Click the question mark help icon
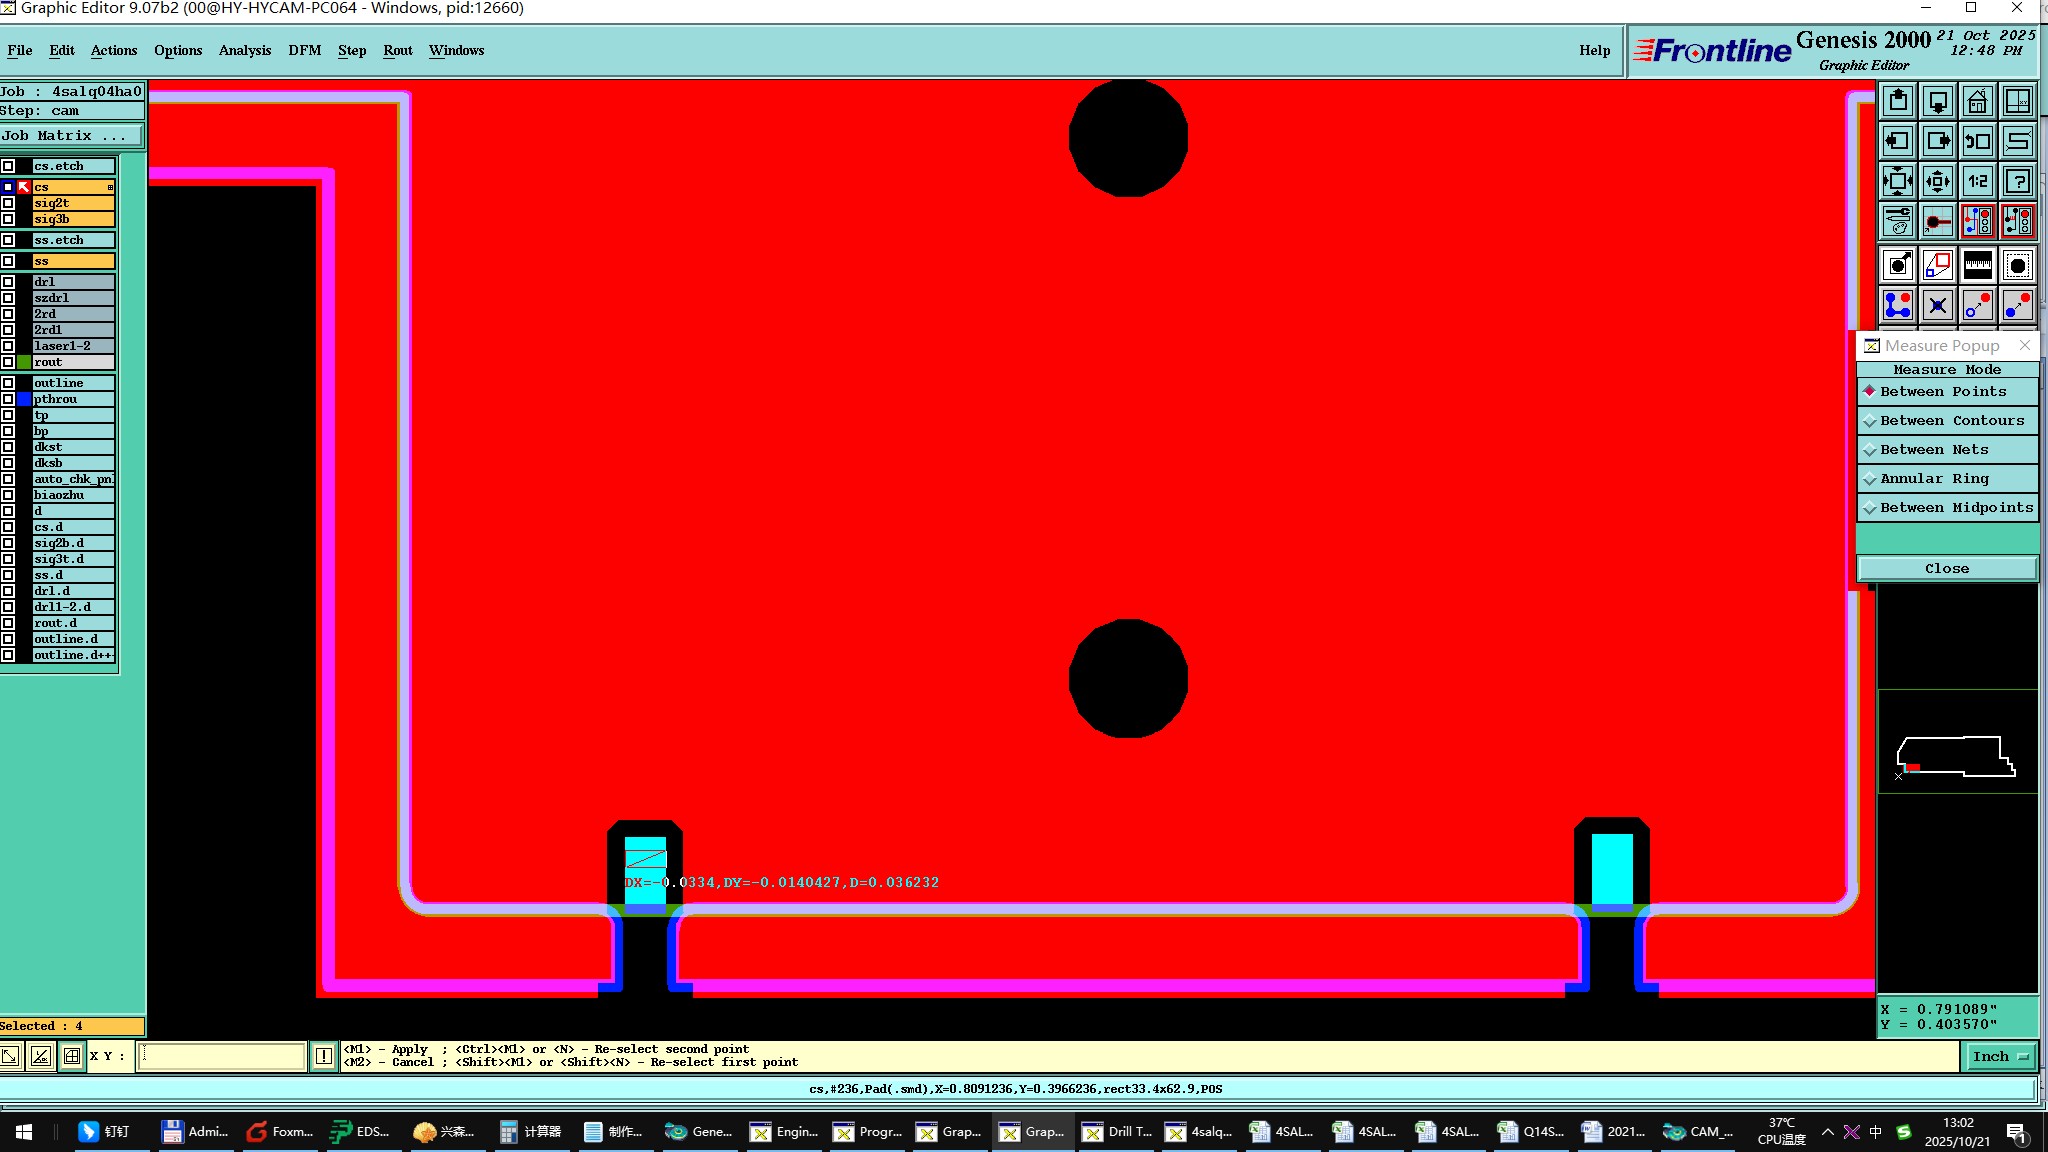2048x1152 pixels. point(2017,181)
